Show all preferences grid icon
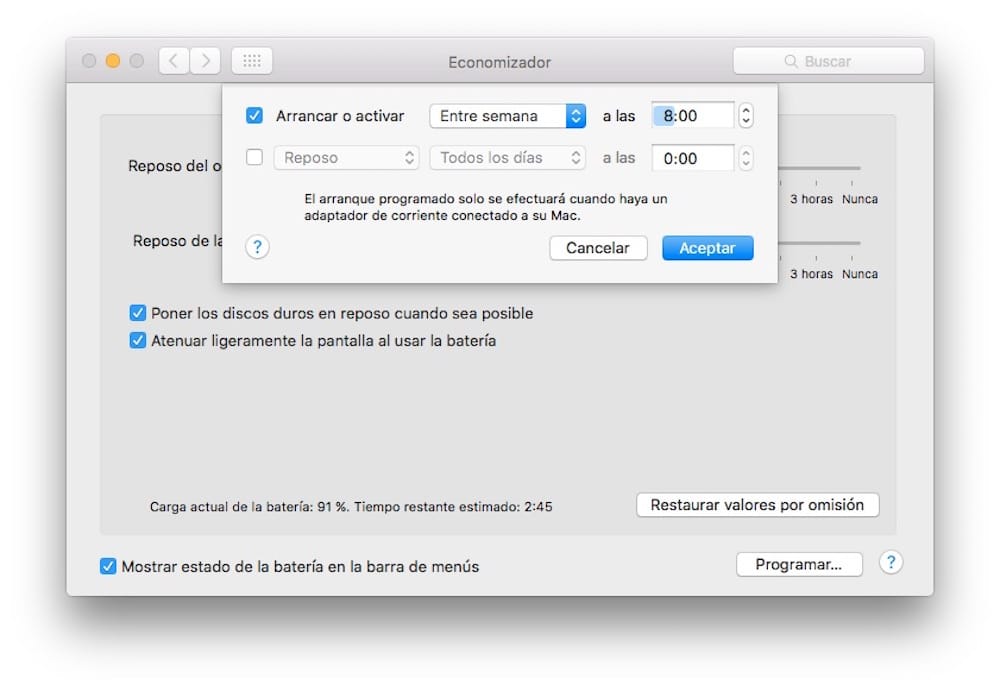Screen dimensions: 1000x691 point(252,61)
